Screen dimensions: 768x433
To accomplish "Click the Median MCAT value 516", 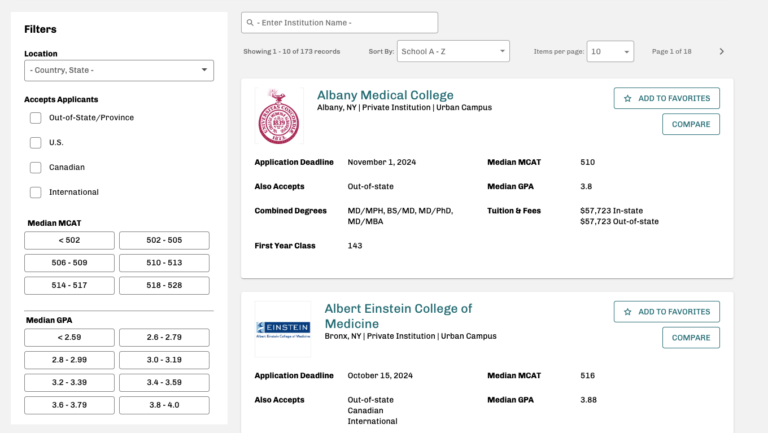I will pos(587,376).
